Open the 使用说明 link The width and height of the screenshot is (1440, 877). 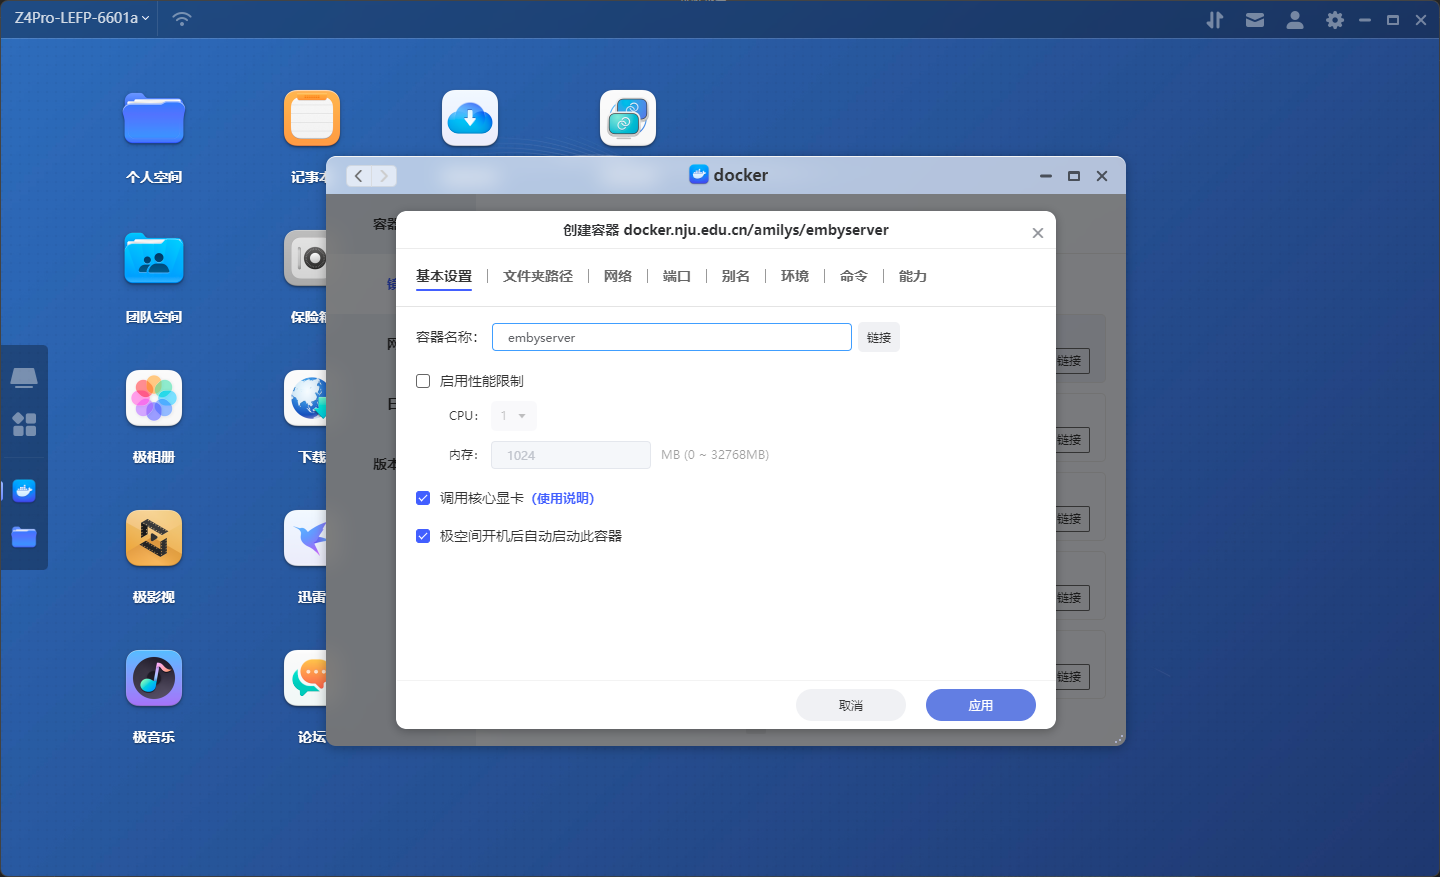[x=563, y=498]
